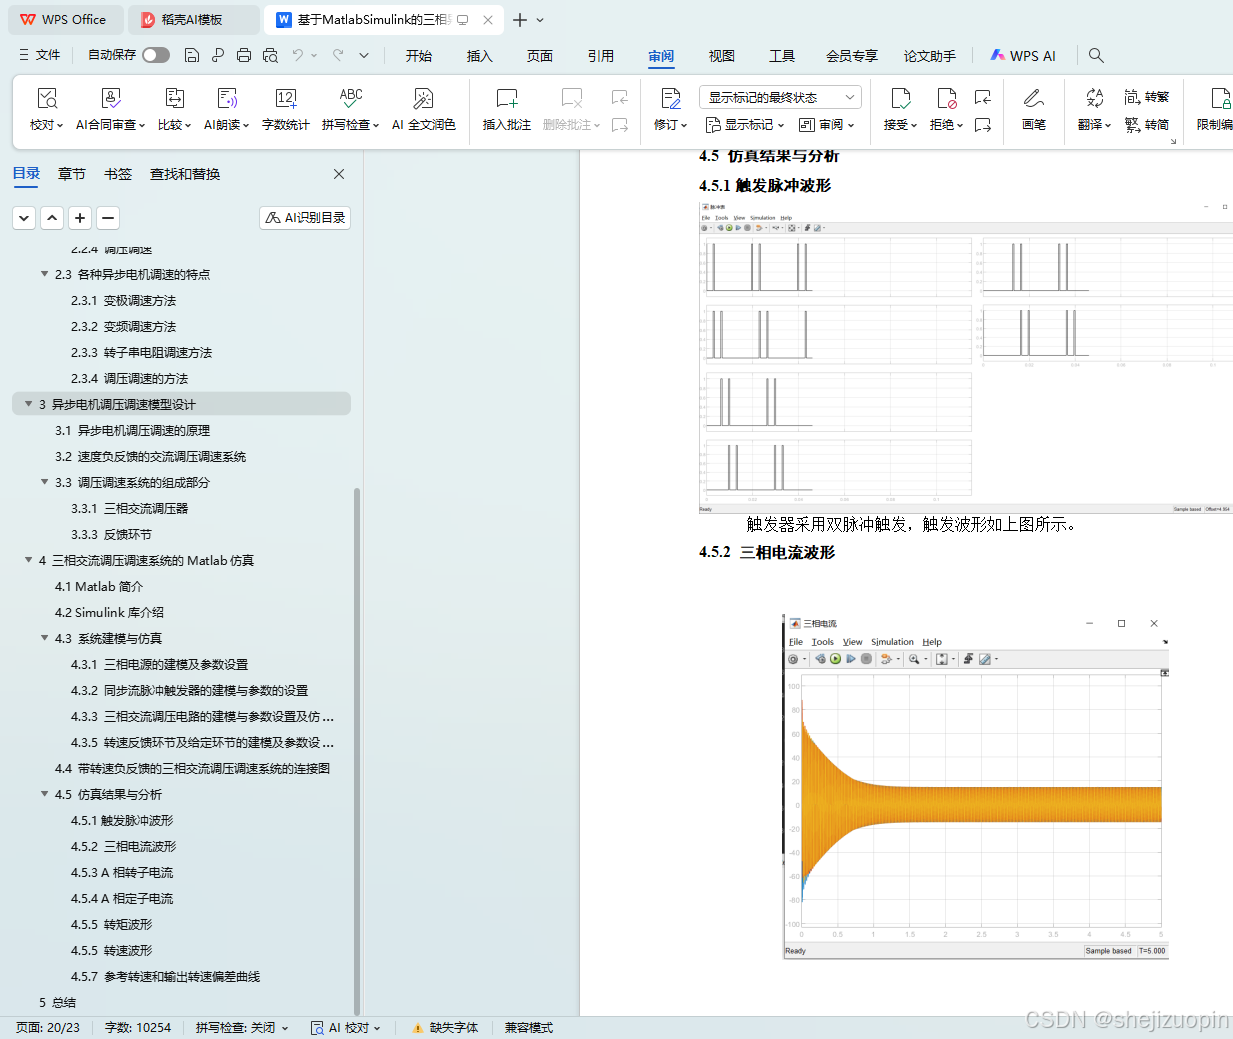Image resolution: width=1233 pixels, height=1039 pixels.
Task: Switch to the 页面 ribbon tab
Action: (540, 56)
